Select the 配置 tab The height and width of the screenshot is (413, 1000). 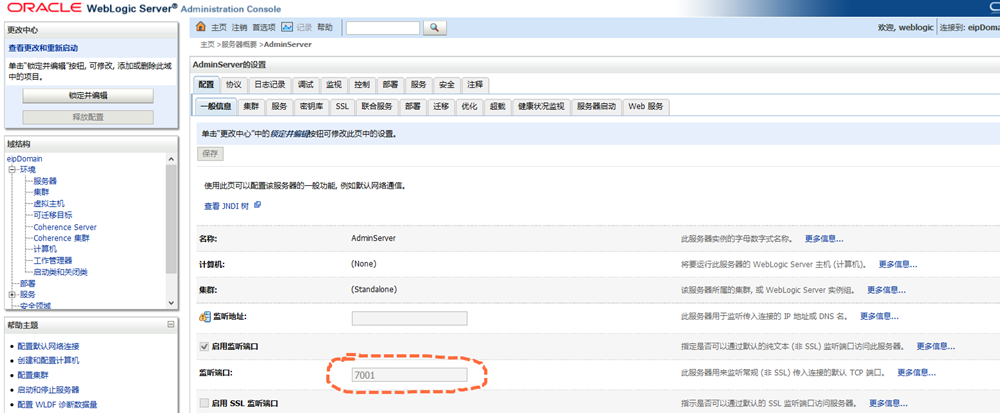[206, 85]
